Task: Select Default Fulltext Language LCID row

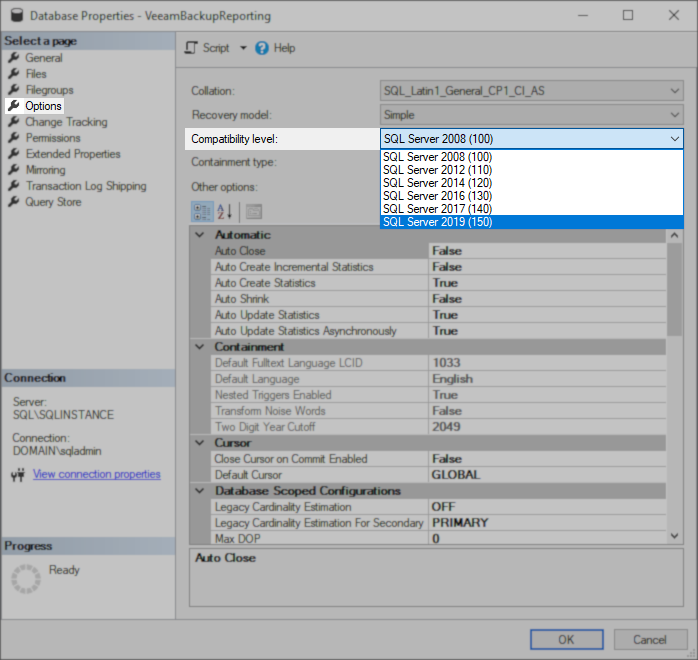Action: 438,363
